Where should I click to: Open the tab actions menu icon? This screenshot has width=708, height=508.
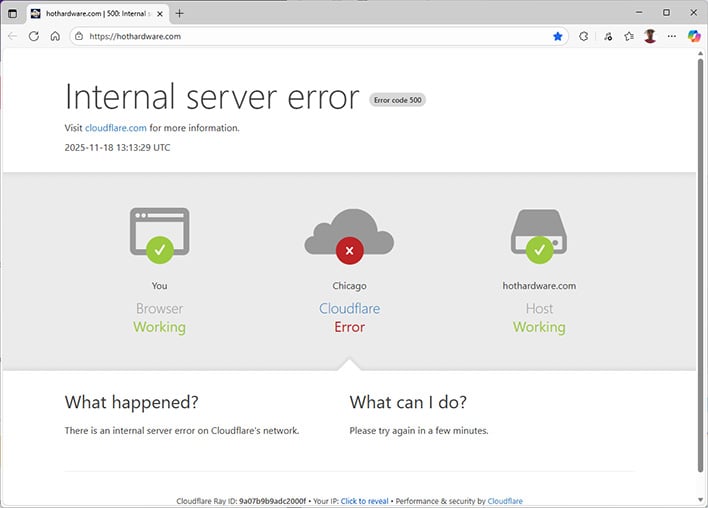(13, 14)
